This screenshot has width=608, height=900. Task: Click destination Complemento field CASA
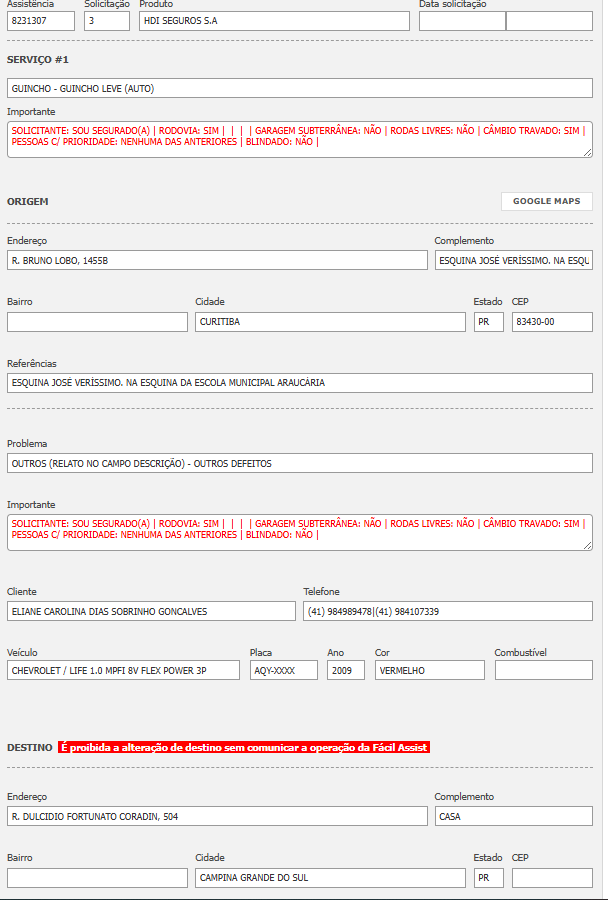[x=514, y=816]
